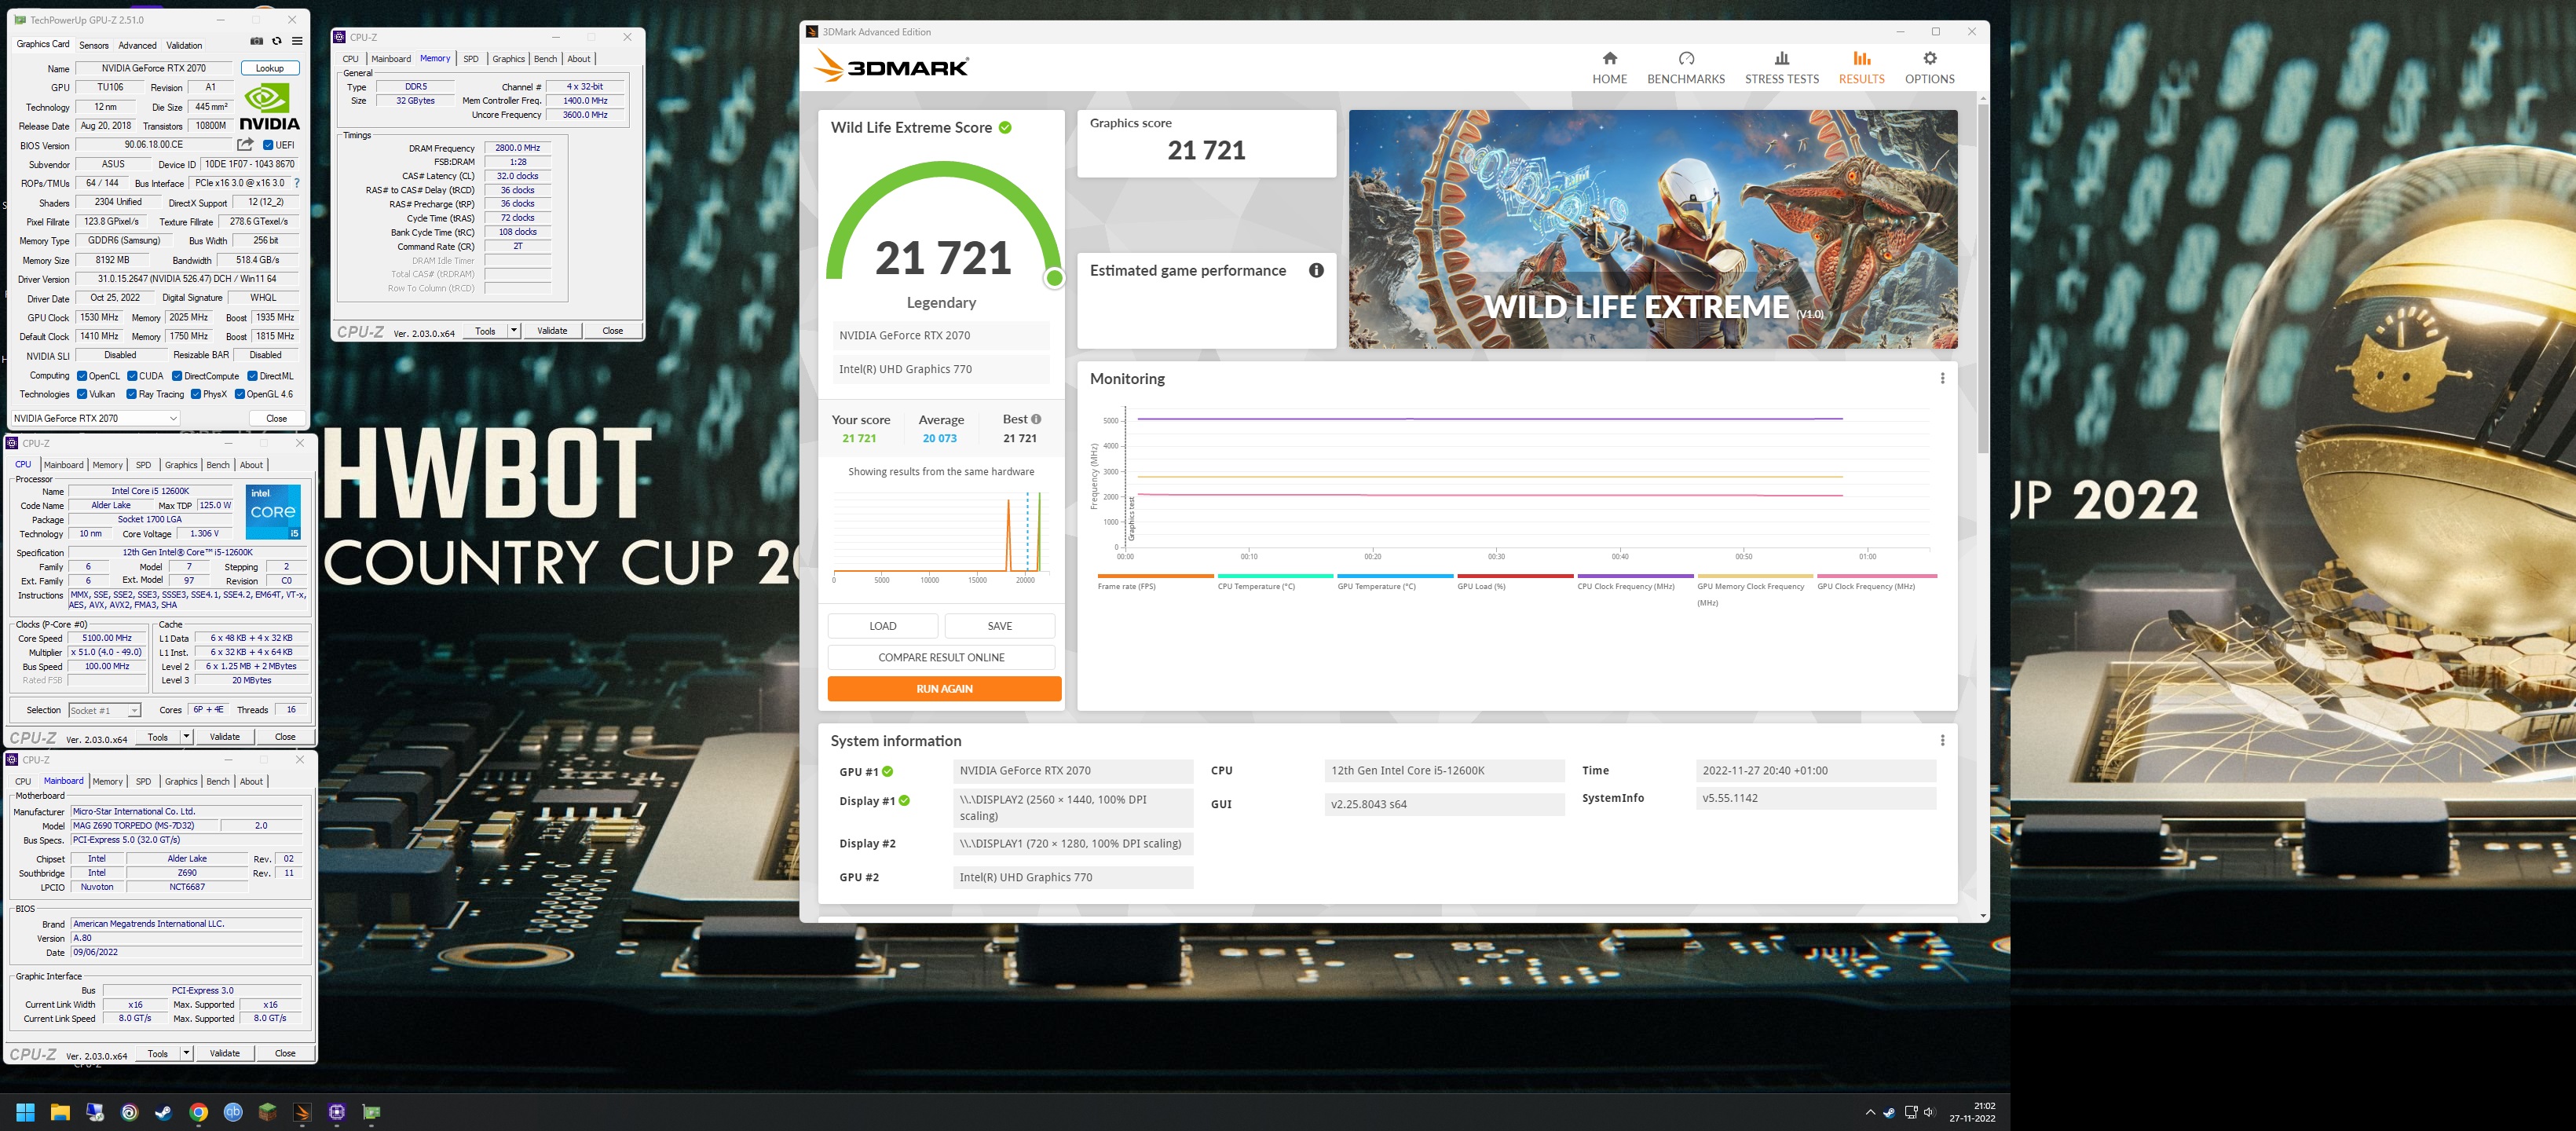Open Steam from the taskbar
This screenshot has height=1131, width=2576.
click(x=164, y=1112)
